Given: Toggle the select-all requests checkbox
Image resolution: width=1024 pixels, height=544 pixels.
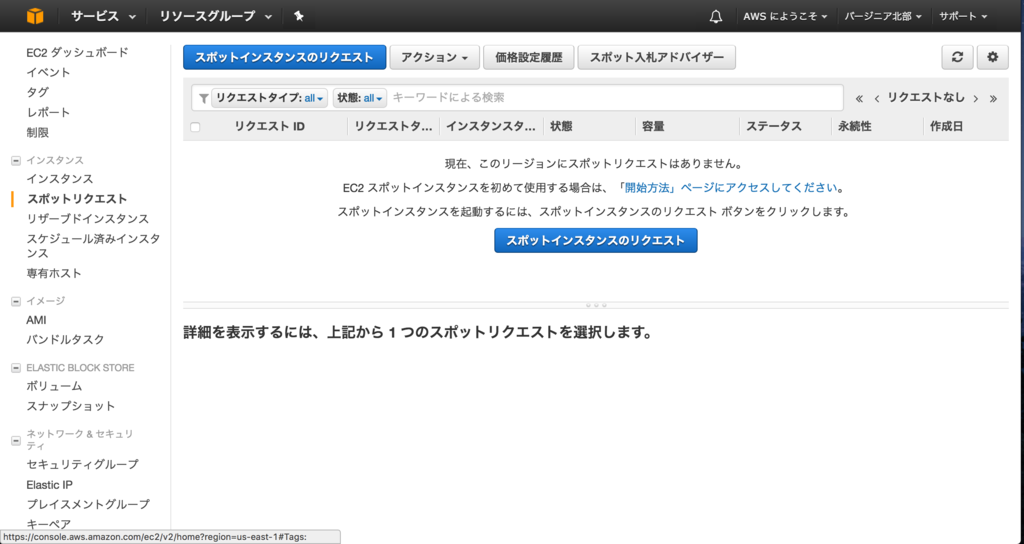Looking at the screenshot, I should pos(195,127).
